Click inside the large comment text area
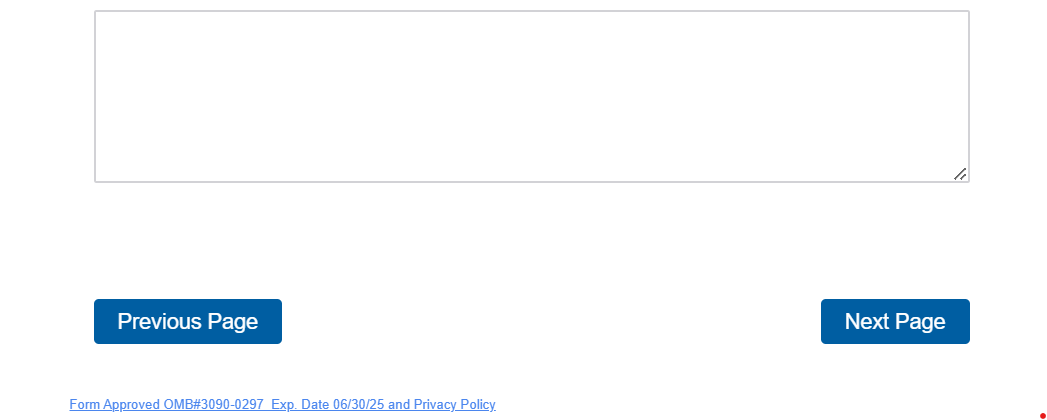1047x420 pixels. point(531,96)
